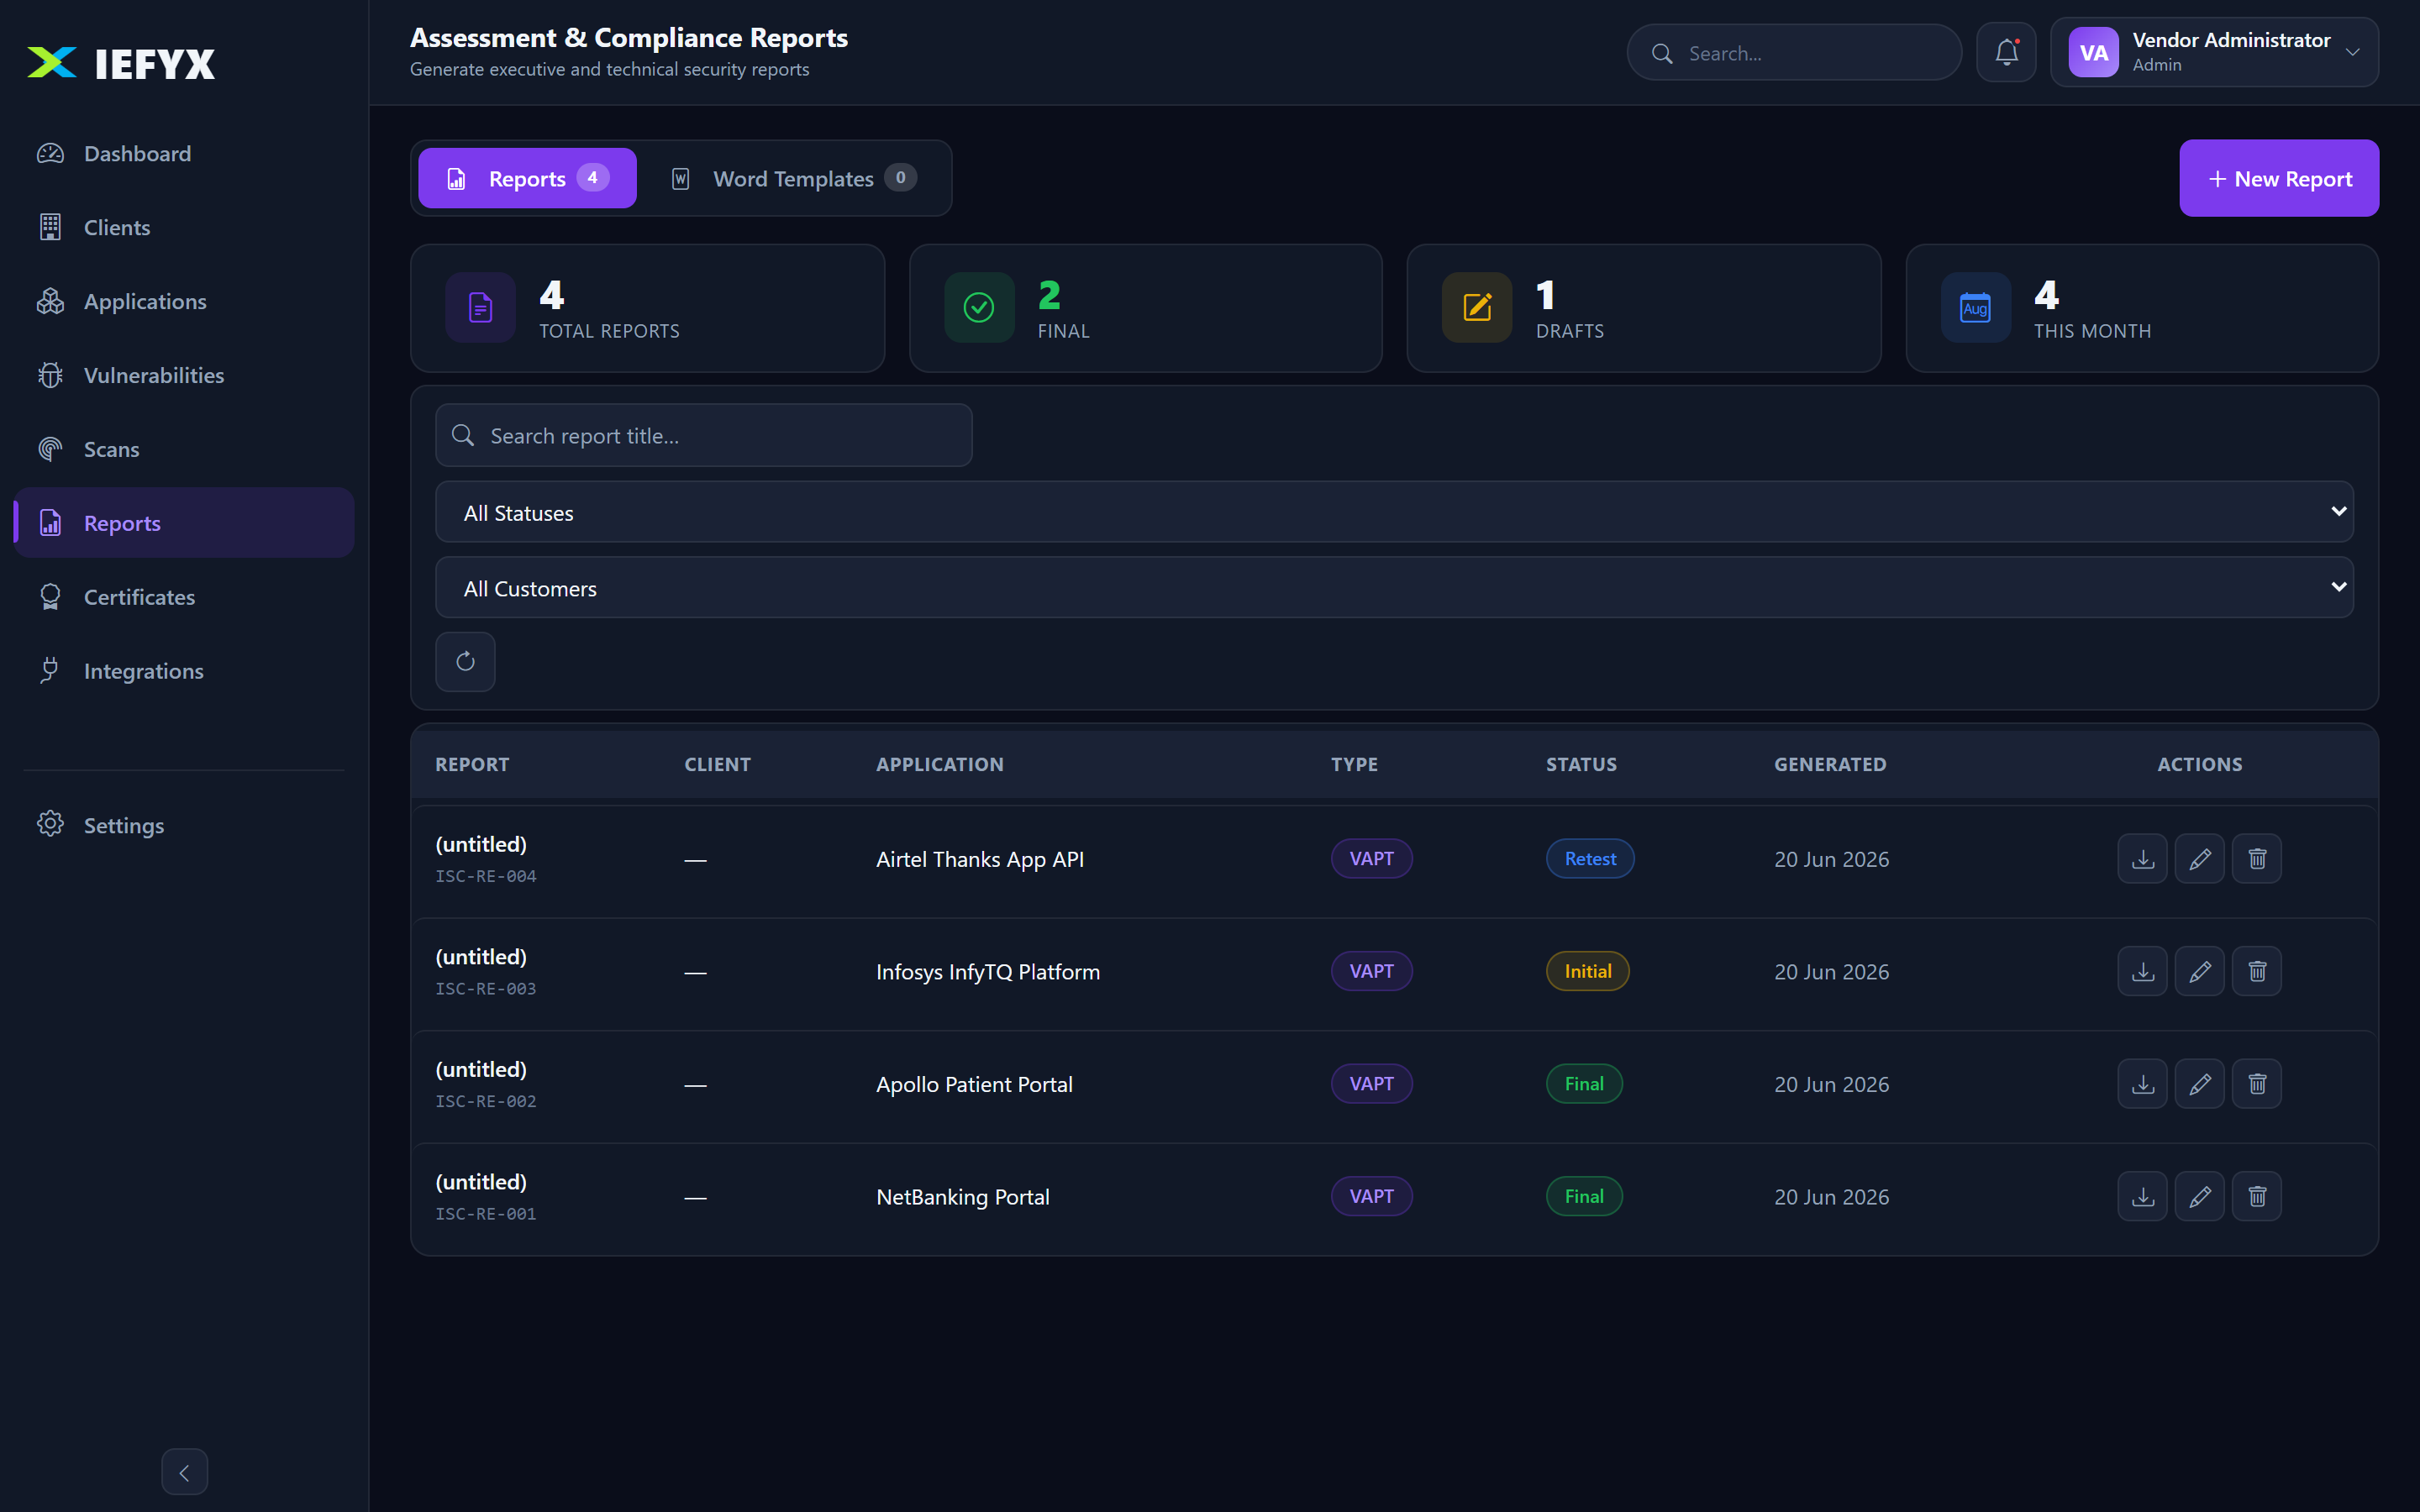Click the APPLICATION column header
This screenshot has width=2420, height=1512.
point(940,764)
